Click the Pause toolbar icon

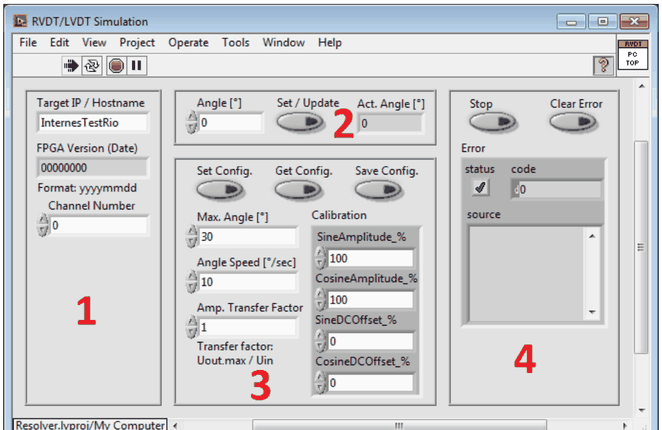point(136,65)
